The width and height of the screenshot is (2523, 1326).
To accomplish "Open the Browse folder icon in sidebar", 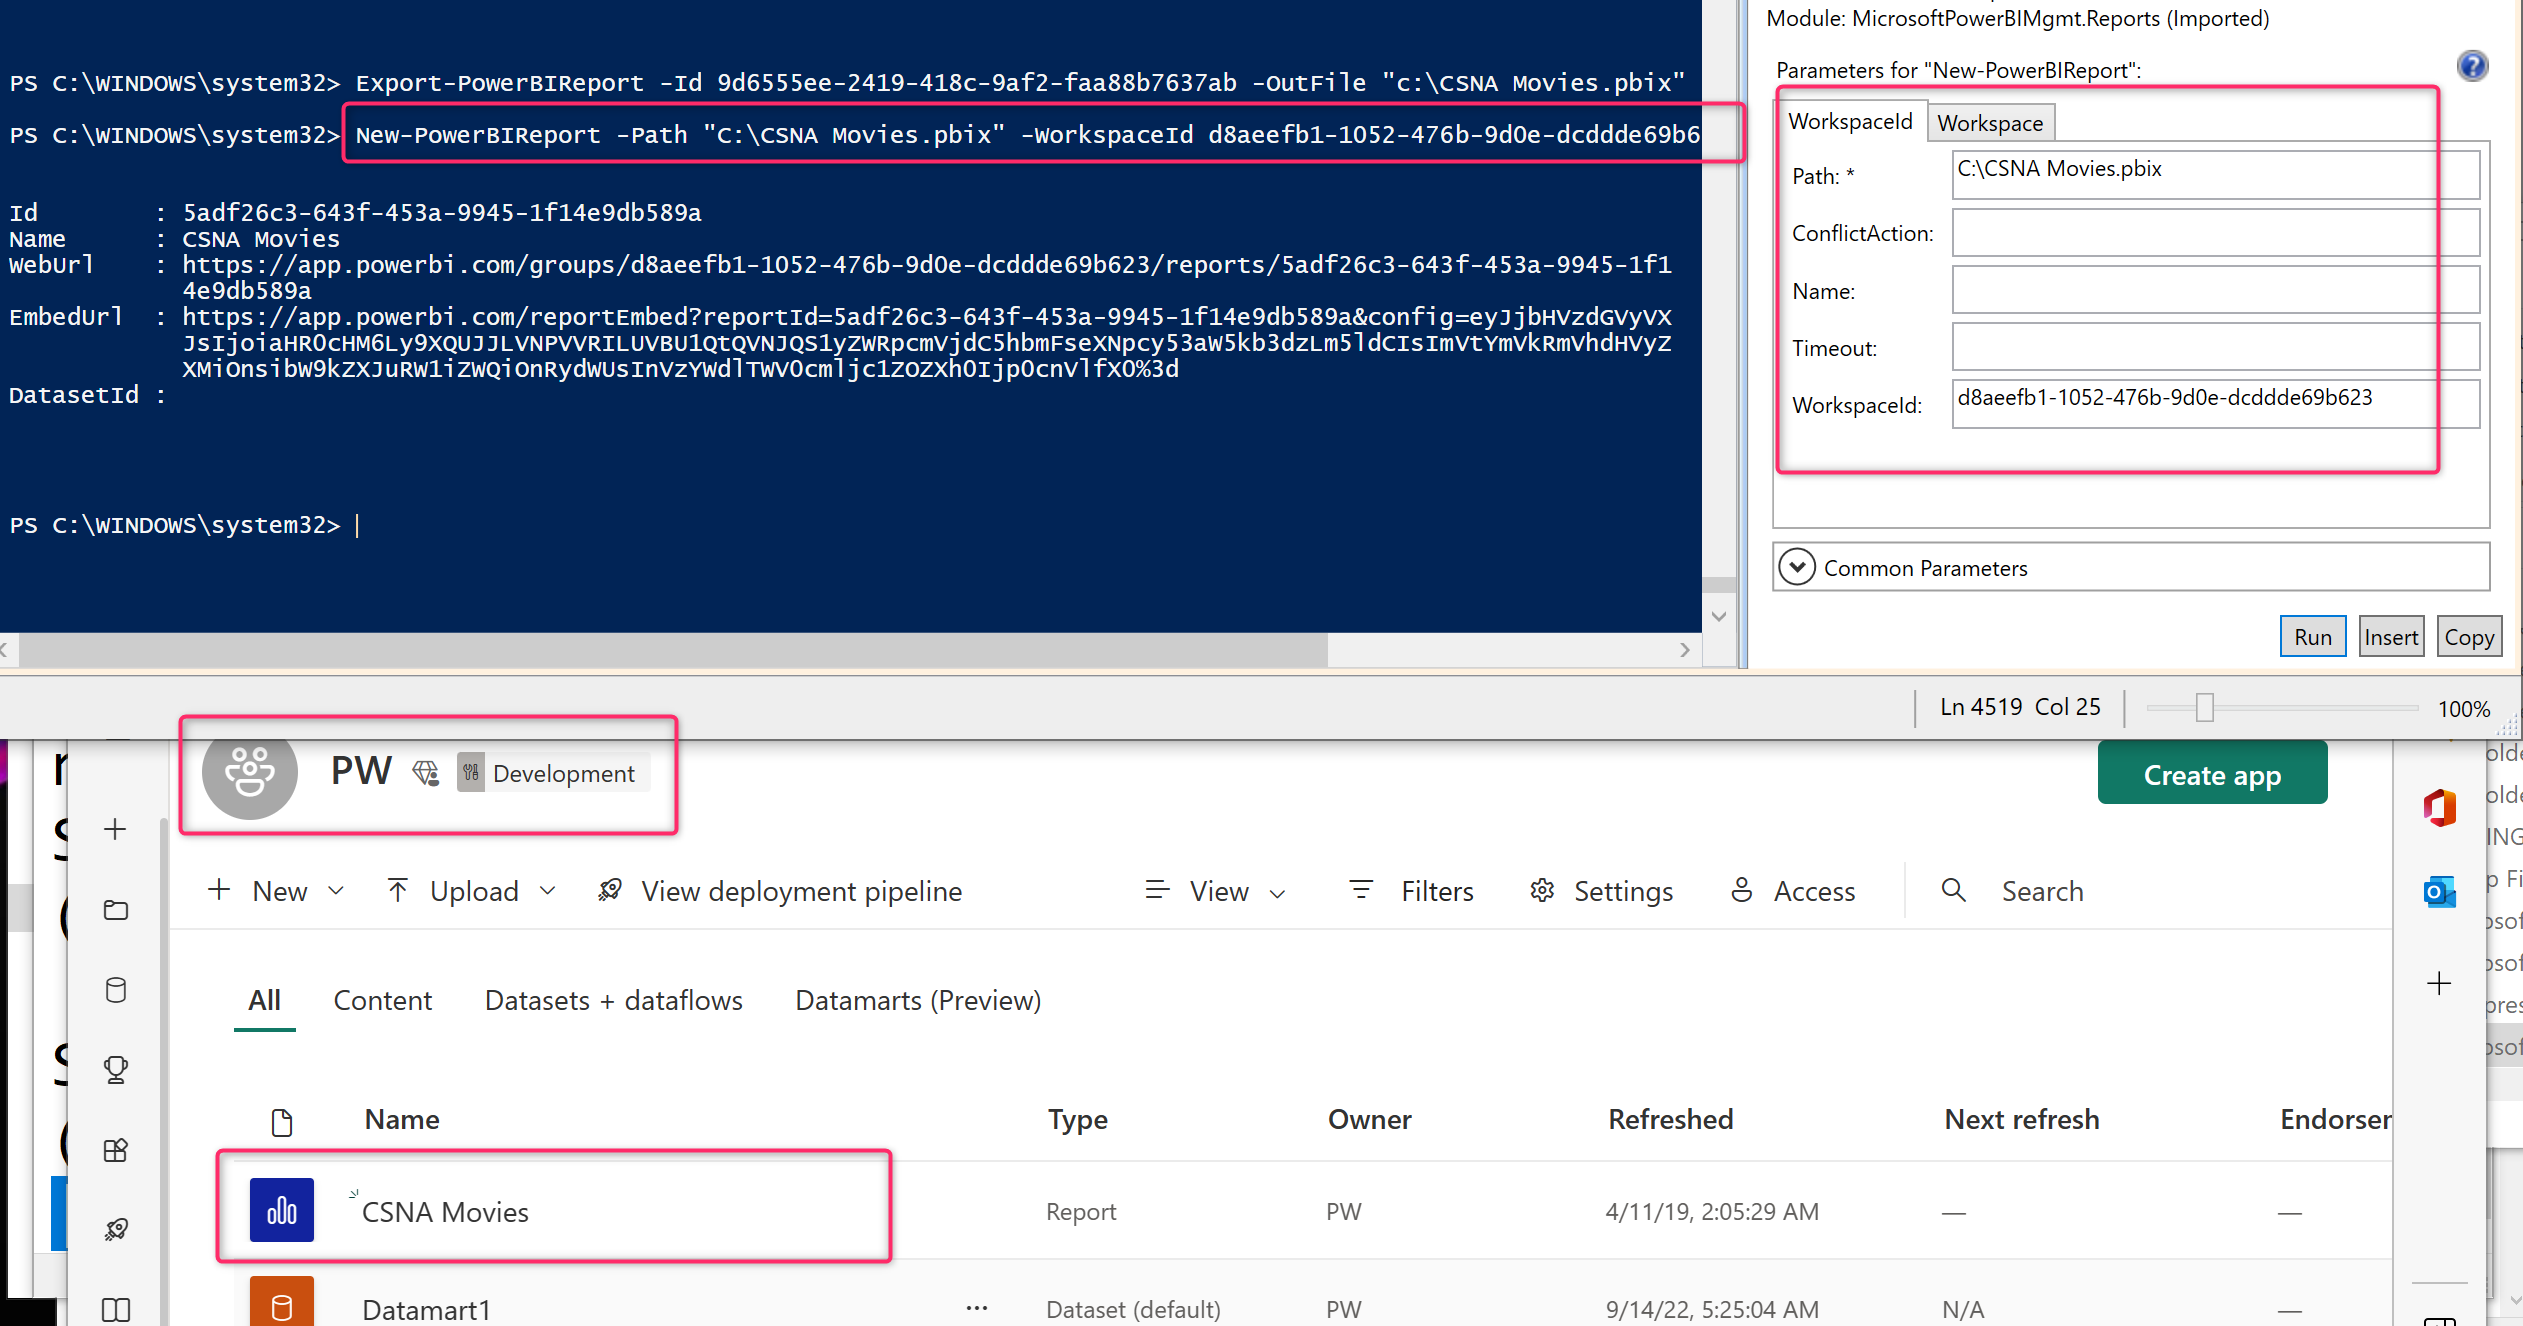I will tap(116, 910).
